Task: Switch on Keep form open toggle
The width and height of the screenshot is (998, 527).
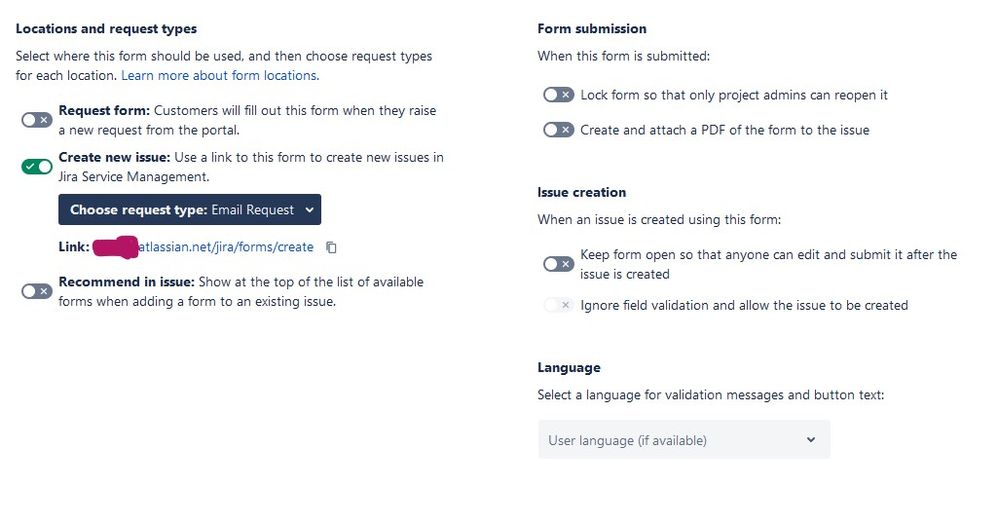Action: [558, 264]
